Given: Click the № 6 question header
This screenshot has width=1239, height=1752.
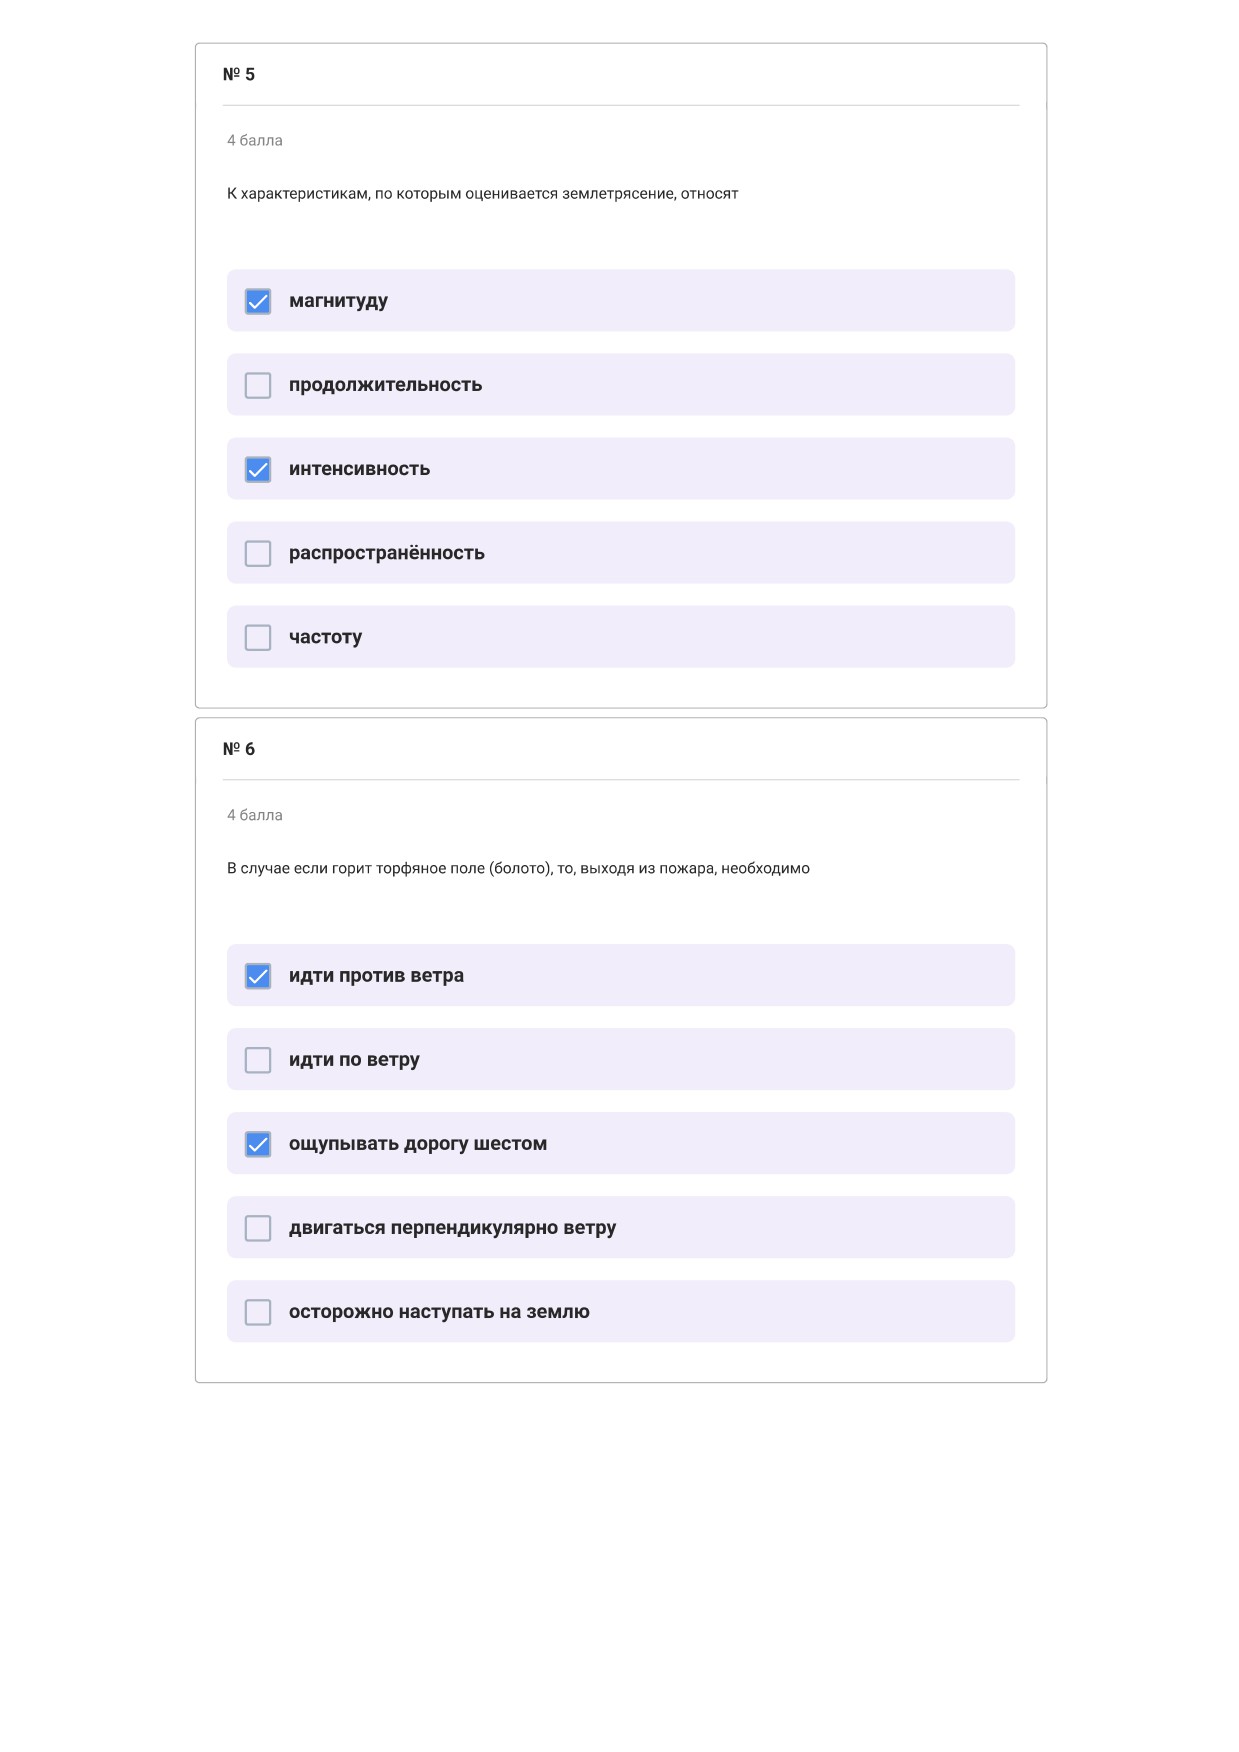Looking at the screenshot, I should [x=239, y=749].
